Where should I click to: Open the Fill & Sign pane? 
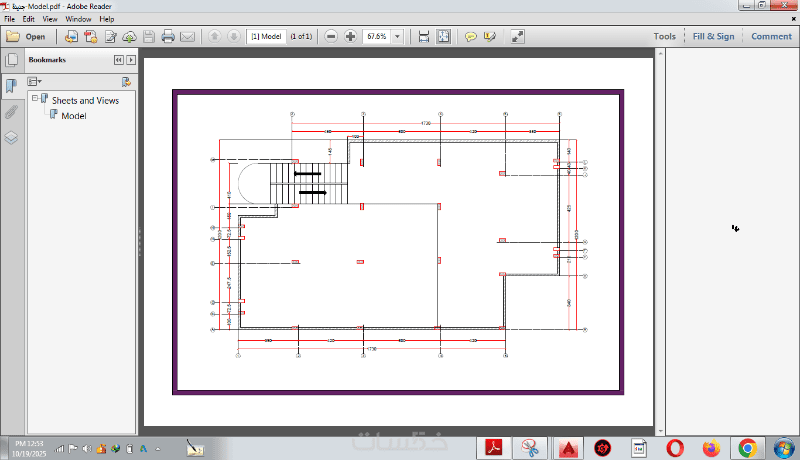pyautogui.click(x=713, y=36)
